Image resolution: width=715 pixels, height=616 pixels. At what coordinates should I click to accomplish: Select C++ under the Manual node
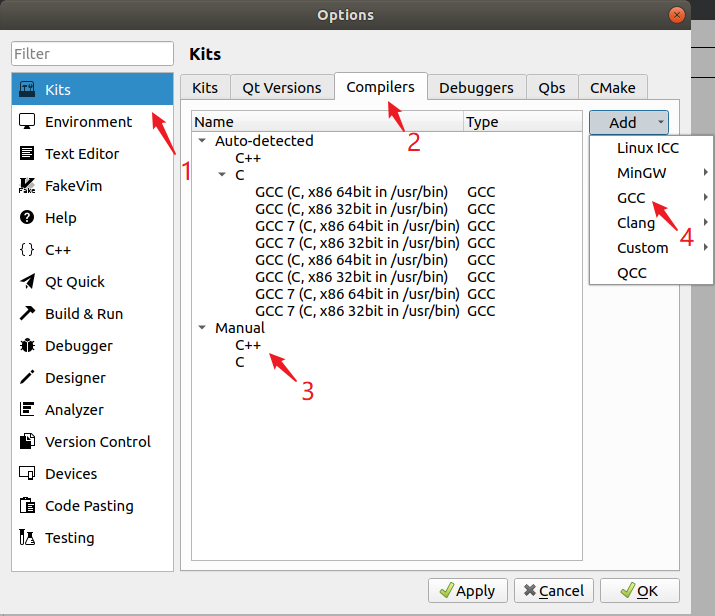coord(248,345)
